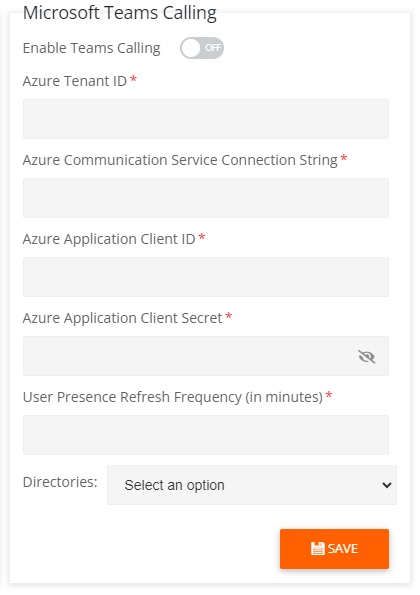Click the 'Directories:' label
This screenshot has width=420, height=595.
[60, 482]
